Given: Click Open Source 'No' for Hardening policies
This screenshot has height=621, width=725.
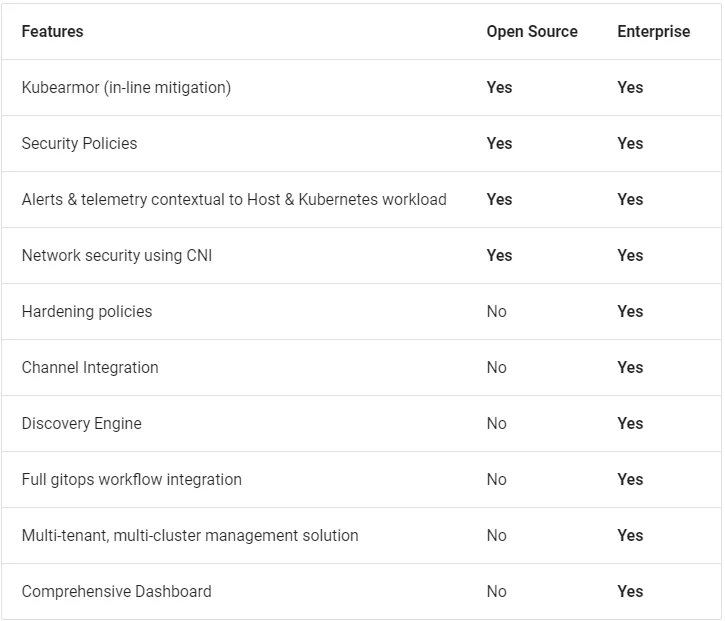Looking at the screenshot, I should tap(497, 312).
